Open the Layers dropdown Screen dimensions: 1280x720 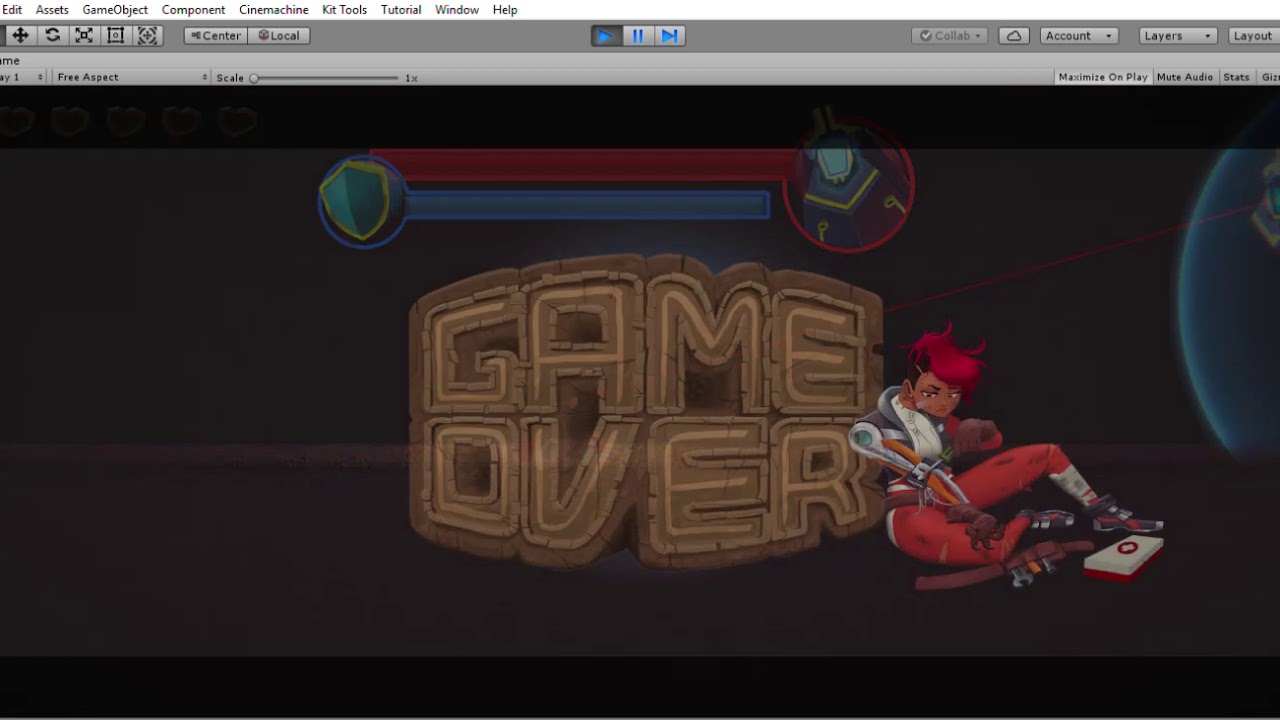1178,35
